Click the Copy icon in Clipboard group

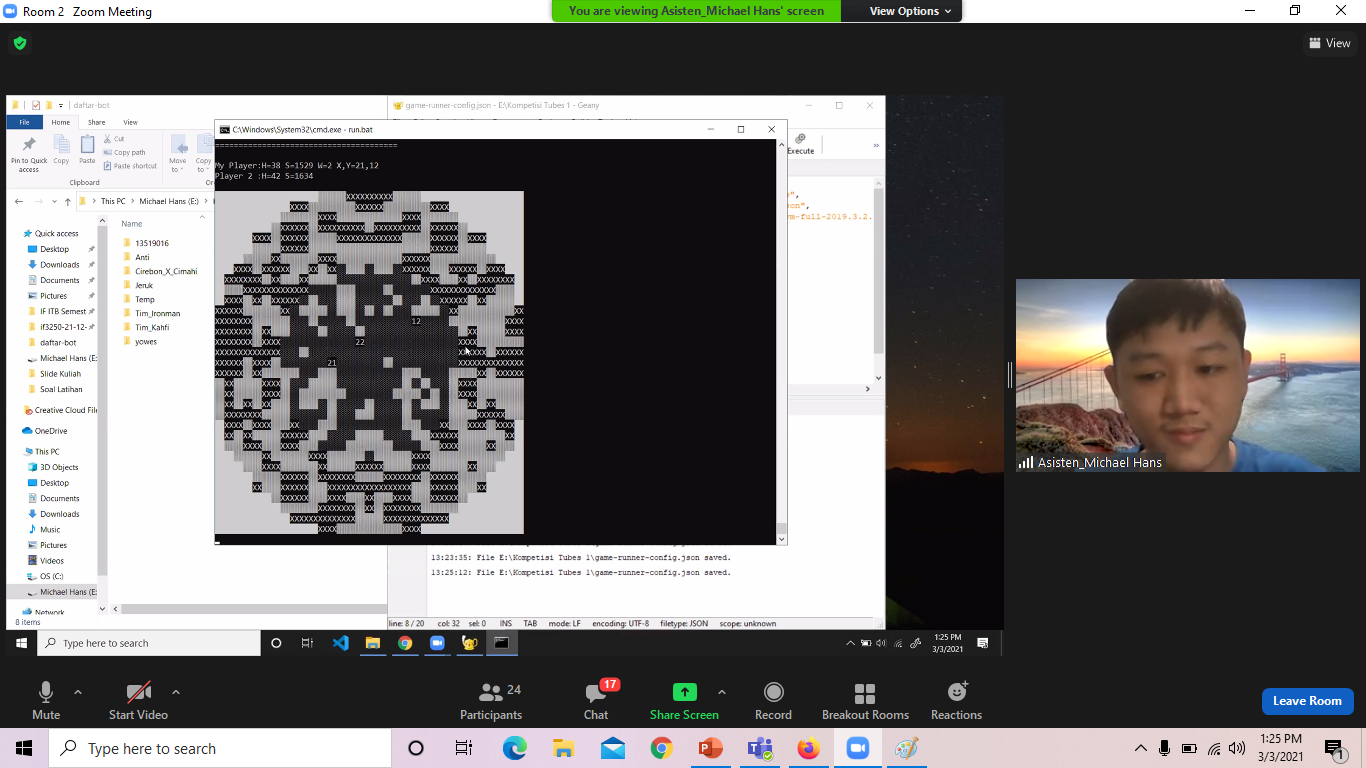click(61, 150)
